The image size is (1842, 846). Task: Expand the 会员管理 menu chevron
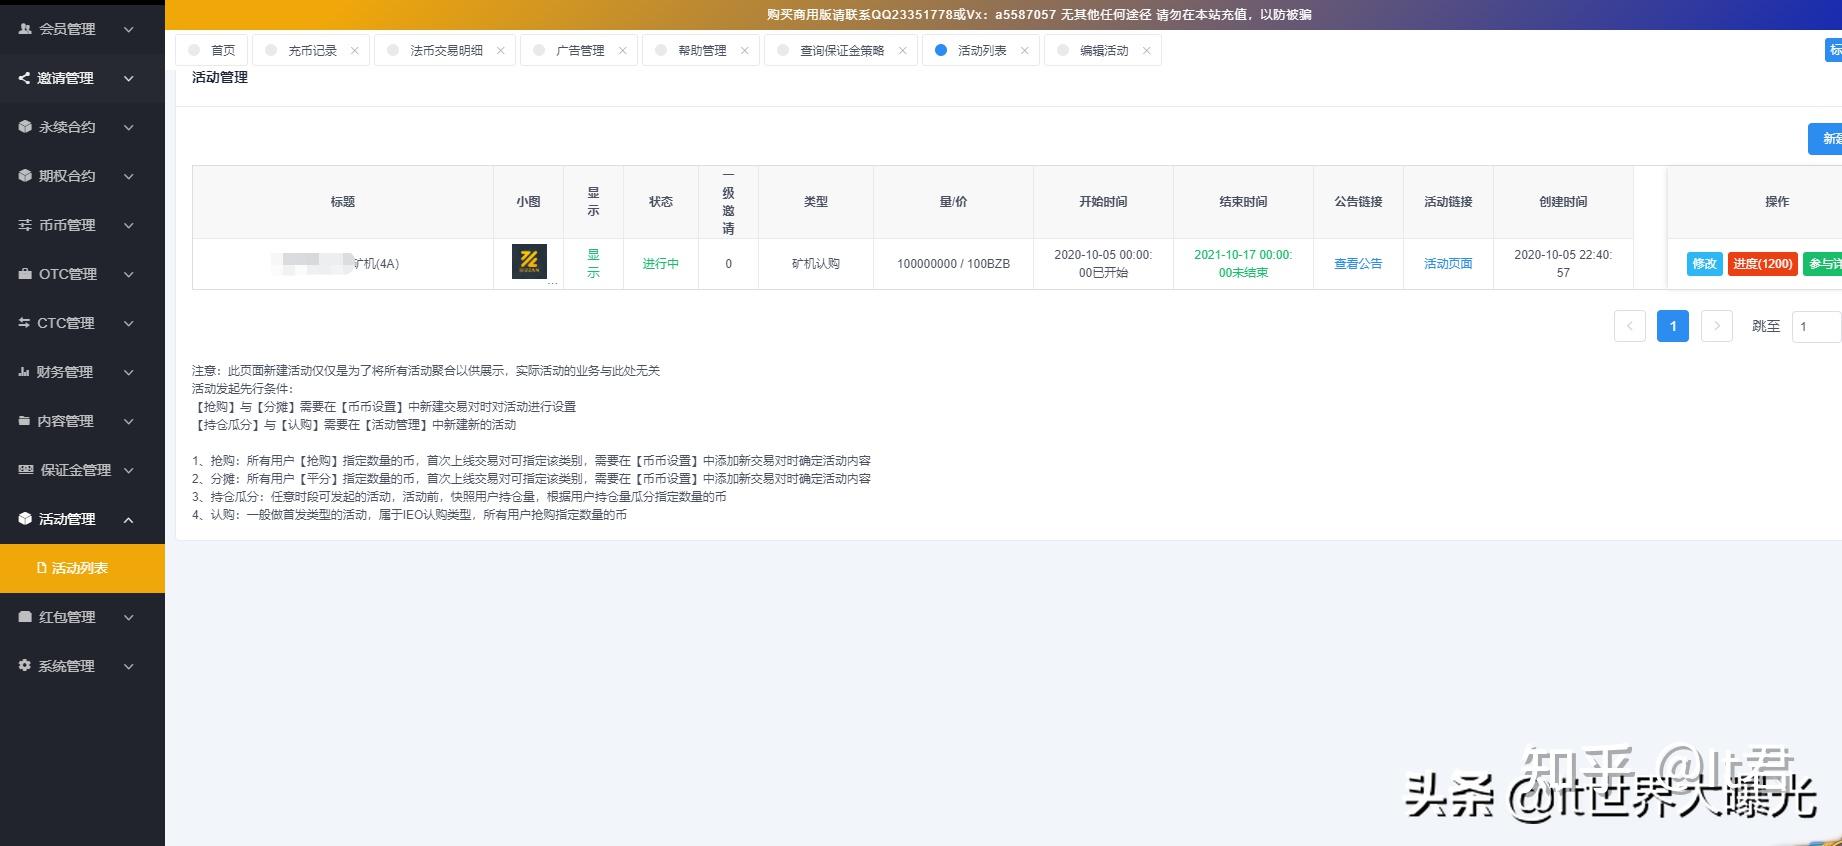point(128,30)
